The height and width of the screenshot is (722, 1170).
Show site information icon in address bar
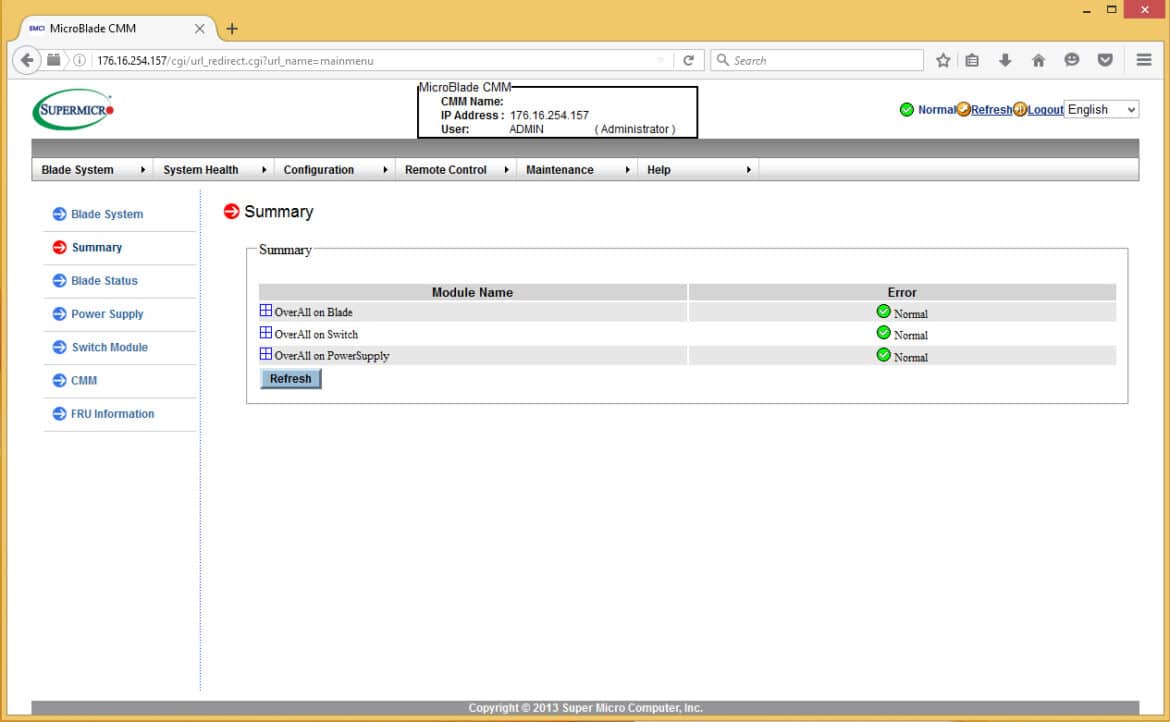pos(79,60)
